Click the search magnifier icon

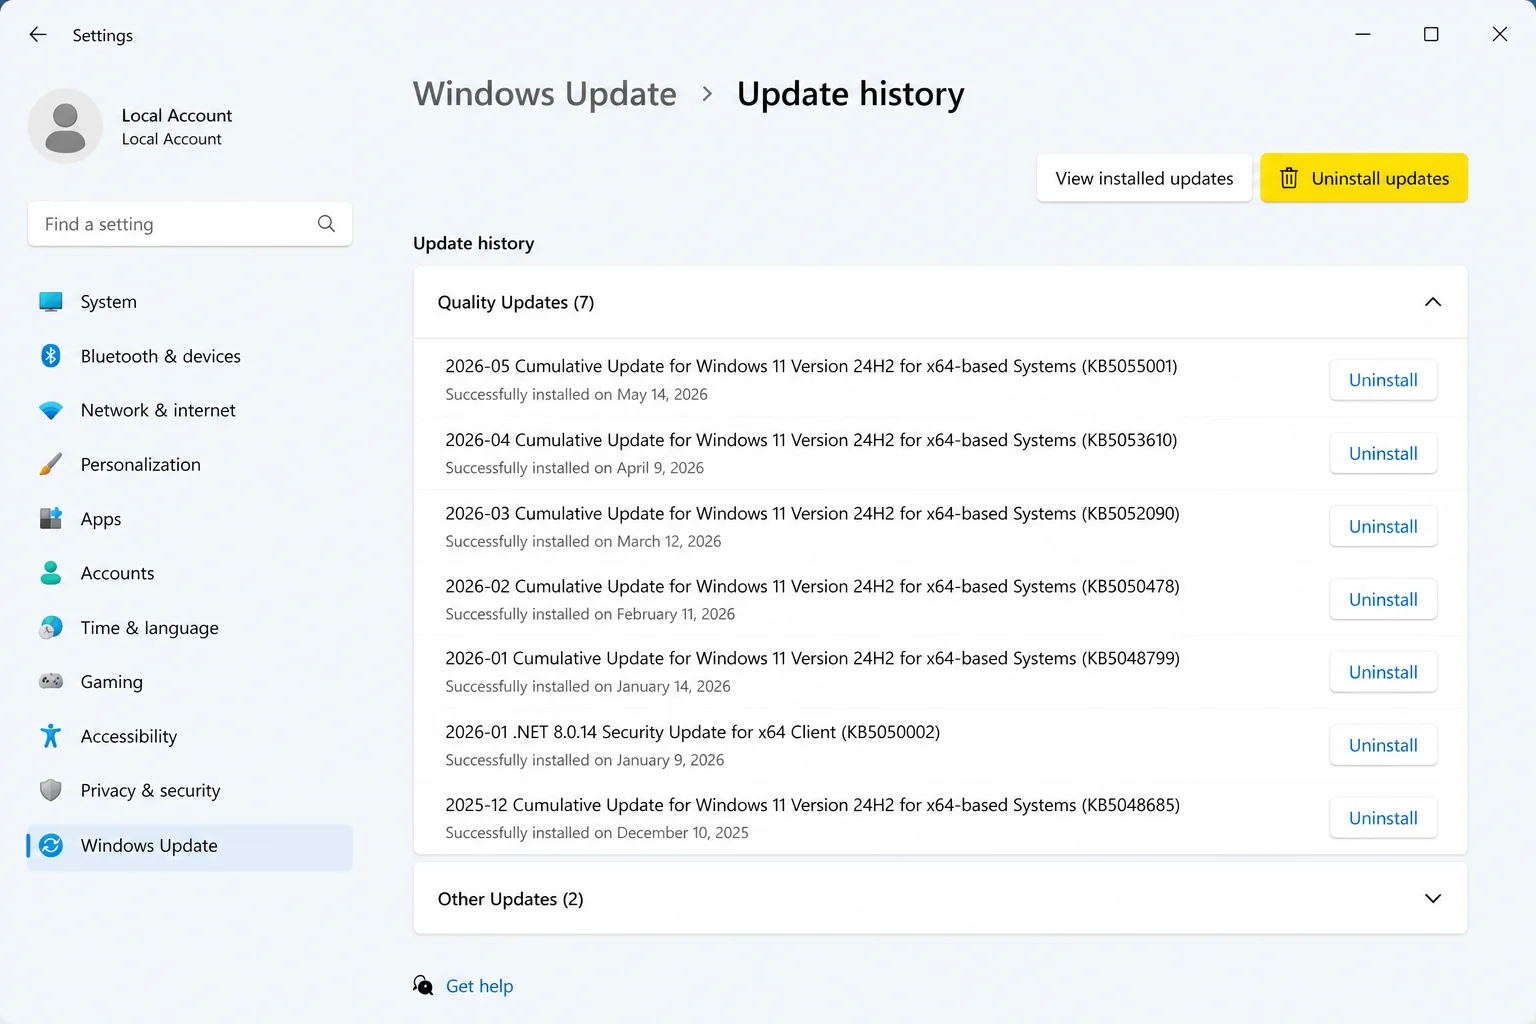click(326, 224)
